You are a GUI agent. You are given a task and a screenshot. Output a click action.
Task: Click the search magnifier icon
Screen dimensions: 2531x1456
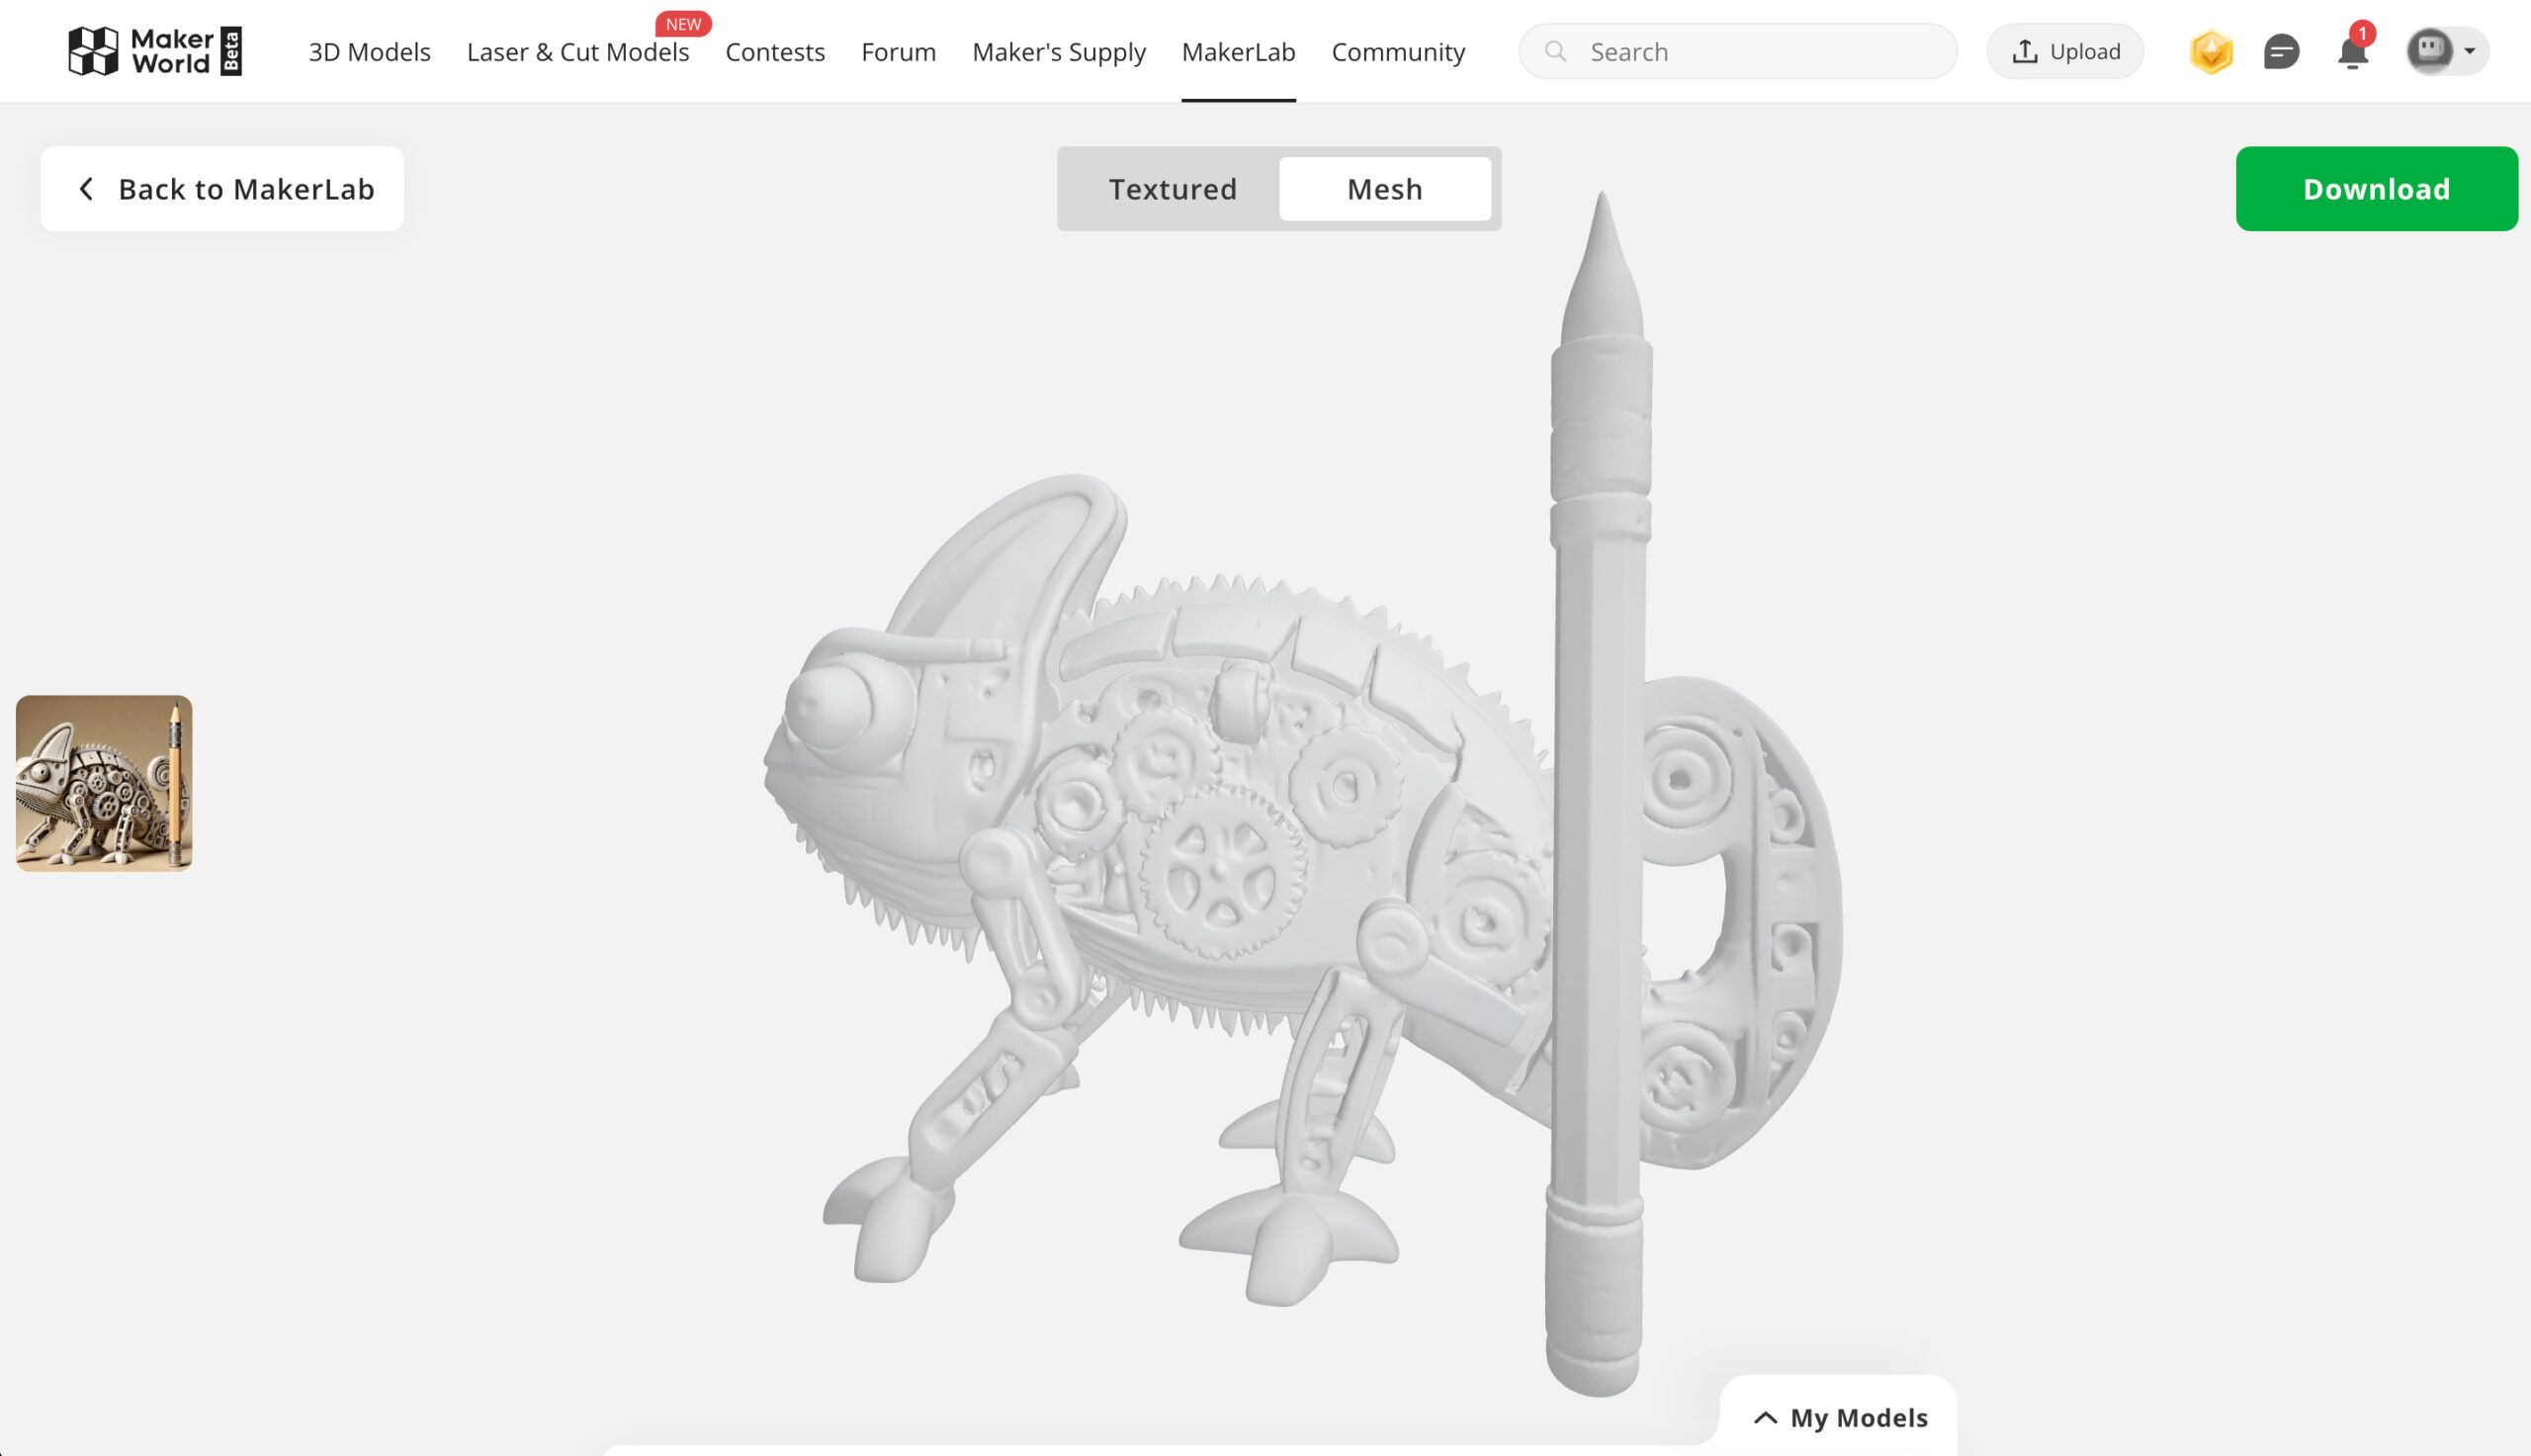coord(1555,51)
